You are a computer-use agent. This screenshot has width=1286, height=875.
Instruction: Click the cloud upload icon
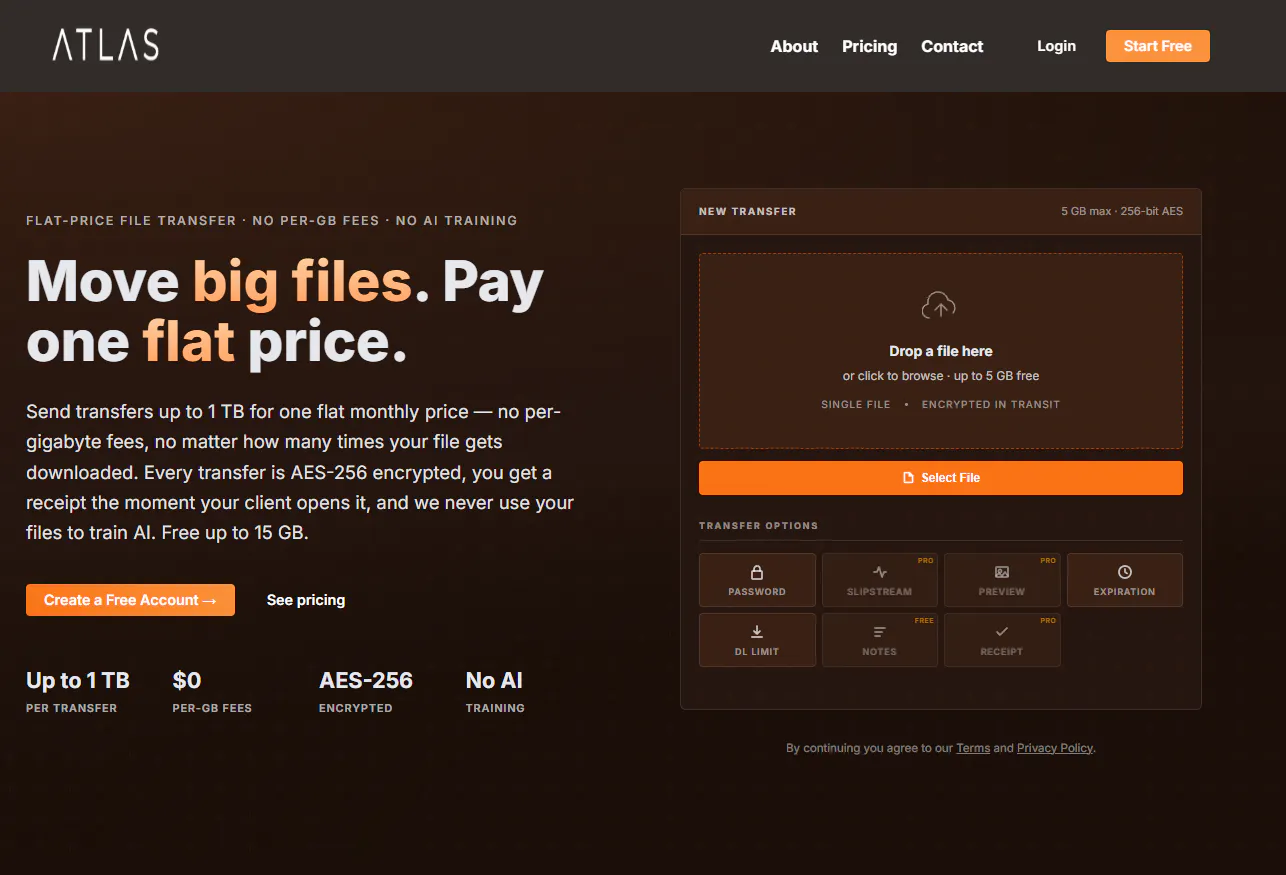[939, 305]
